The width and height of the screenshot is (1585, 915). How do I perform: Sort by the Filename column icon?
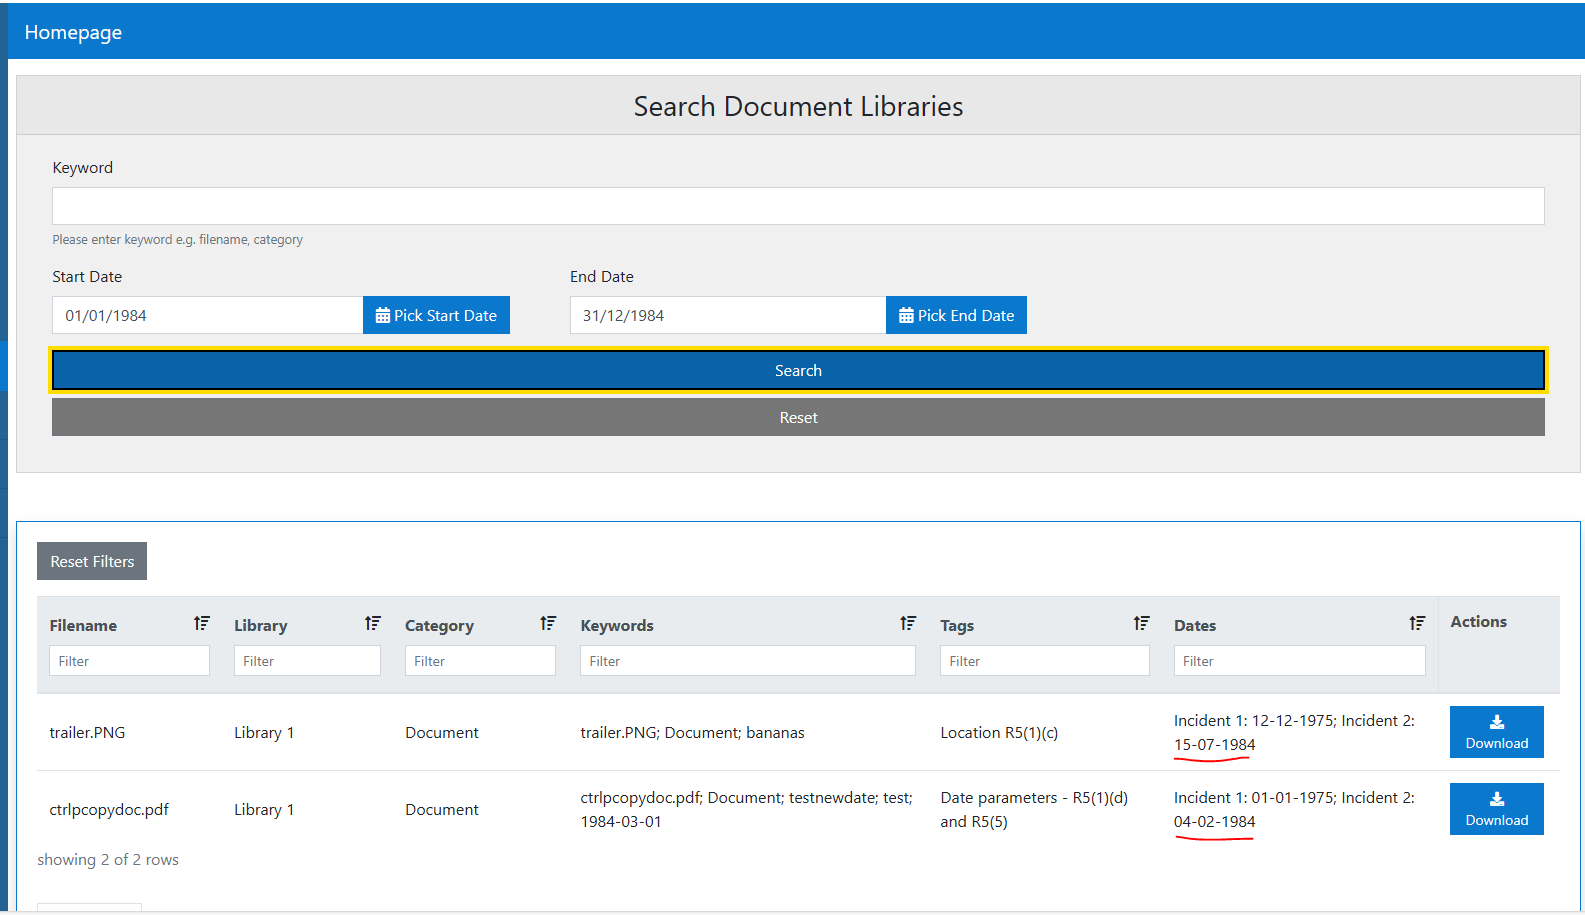tap(202, 624)
